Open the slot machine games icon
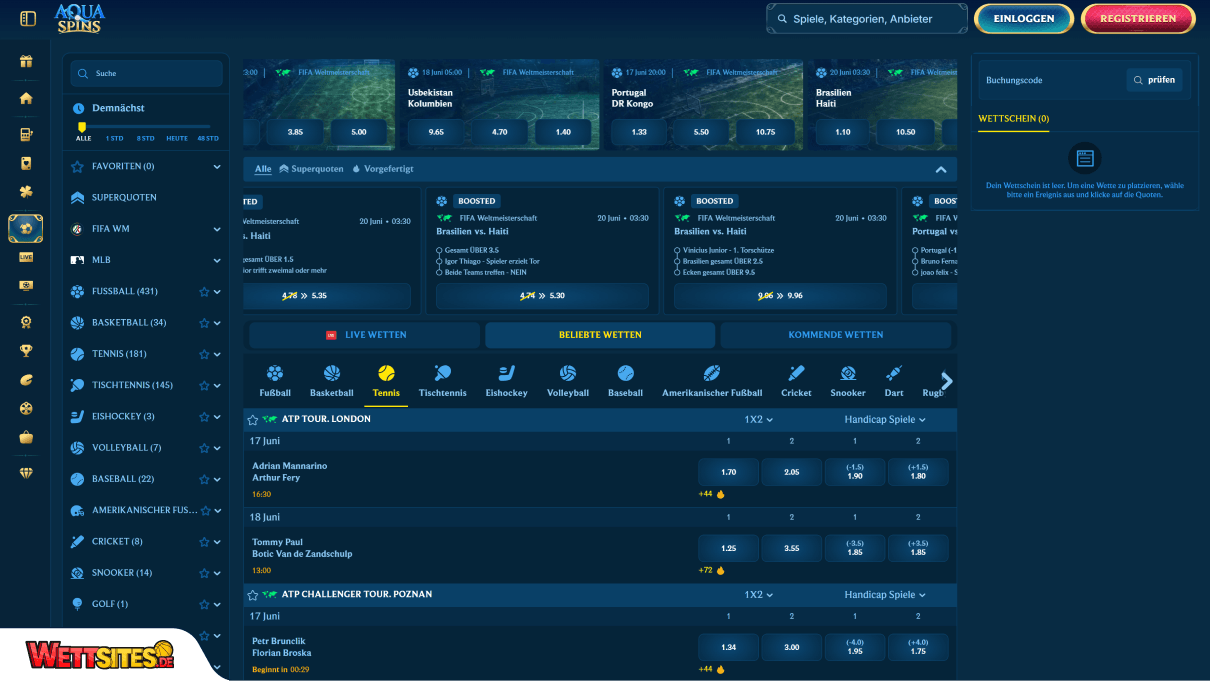Image resolution: width=1210 pixels, height=681 pixels. pyautogui.click(x=26, y=134)
